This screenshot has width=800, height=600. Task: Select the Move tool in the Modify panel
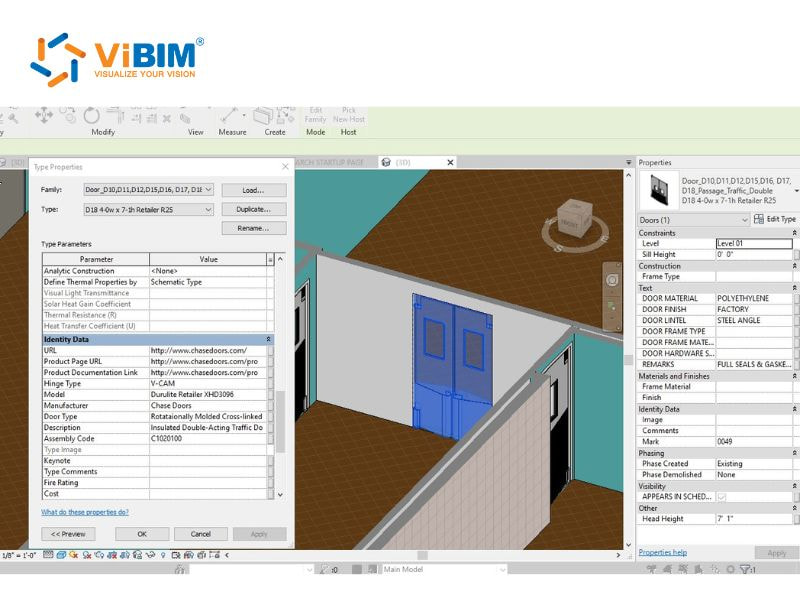45,114
